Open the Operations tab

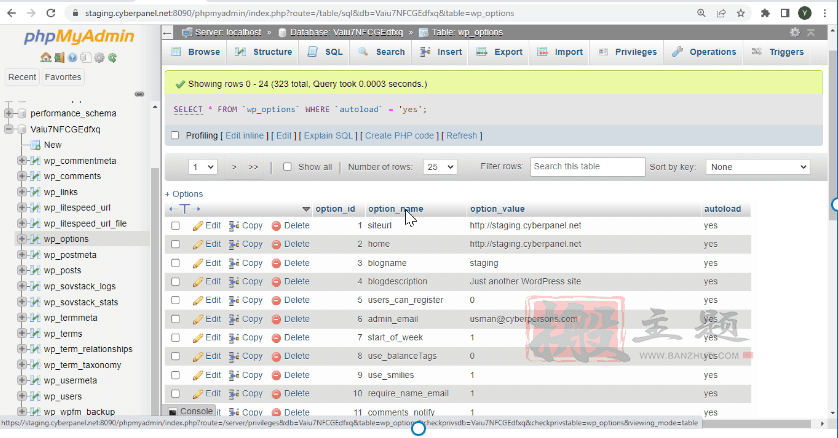coord(704,52)
